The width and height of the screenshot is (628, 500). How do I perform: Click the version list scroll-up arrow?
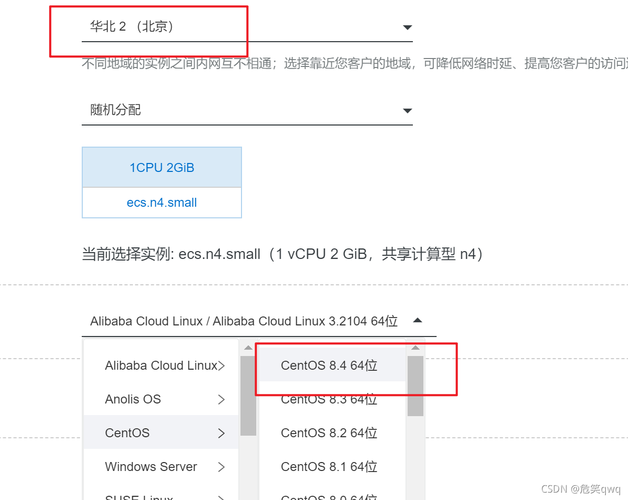415,348
